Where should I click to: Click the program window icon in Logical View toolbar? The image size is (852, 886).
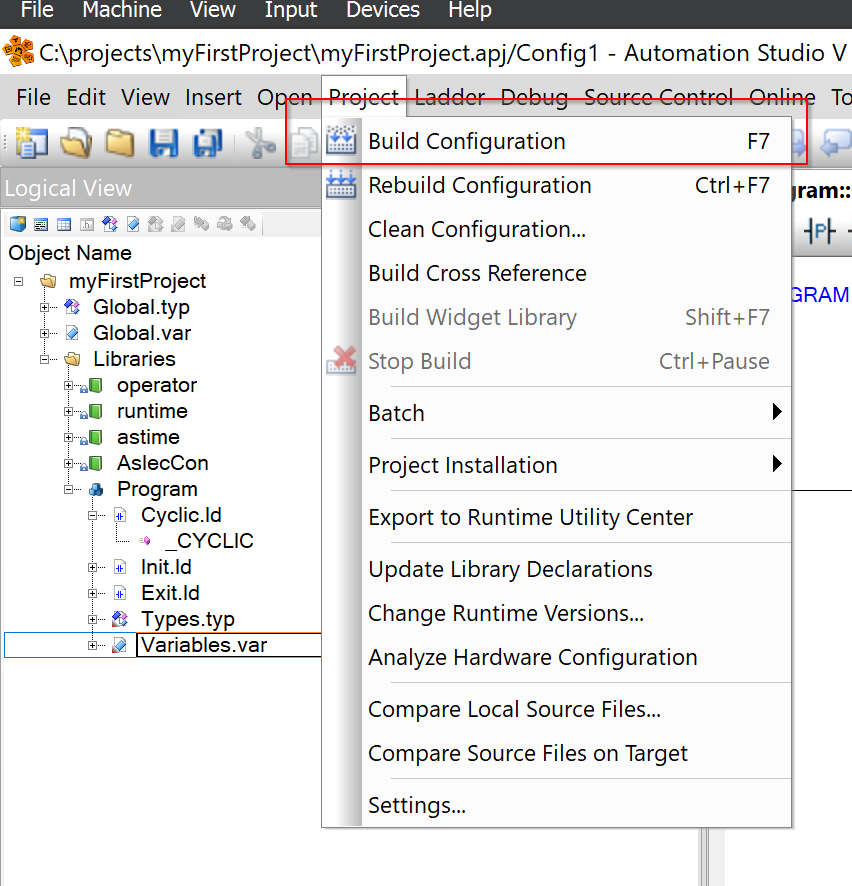41,225
